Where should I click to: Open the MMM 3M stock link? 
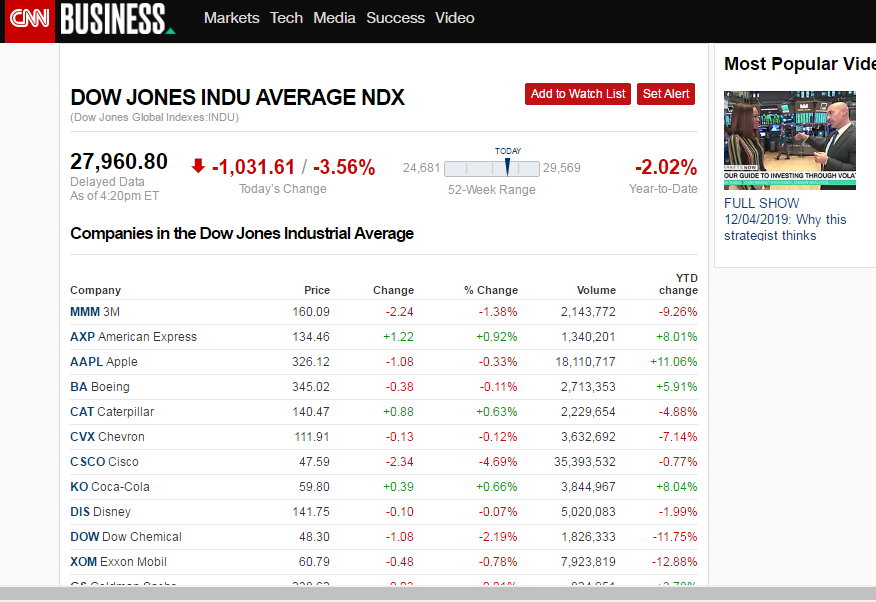coord(95,312)
